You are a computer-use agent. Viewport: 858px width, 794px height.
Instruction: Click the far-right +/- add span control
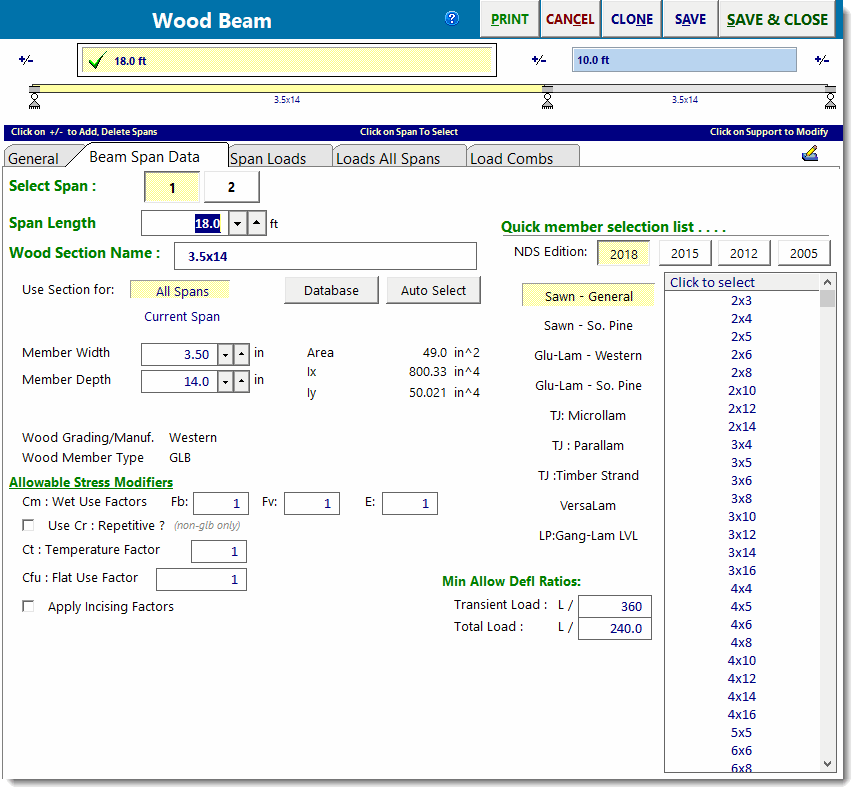821,60
